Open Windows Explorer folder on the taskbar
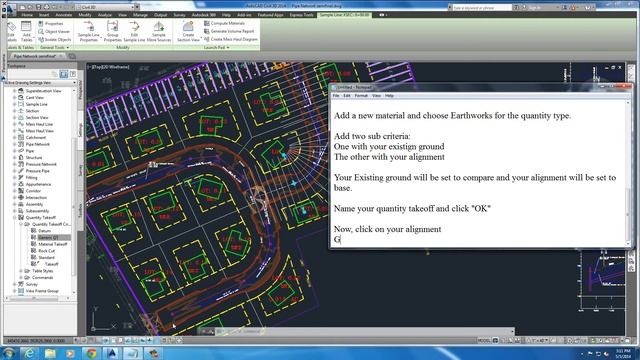 (x=50, y=353)
